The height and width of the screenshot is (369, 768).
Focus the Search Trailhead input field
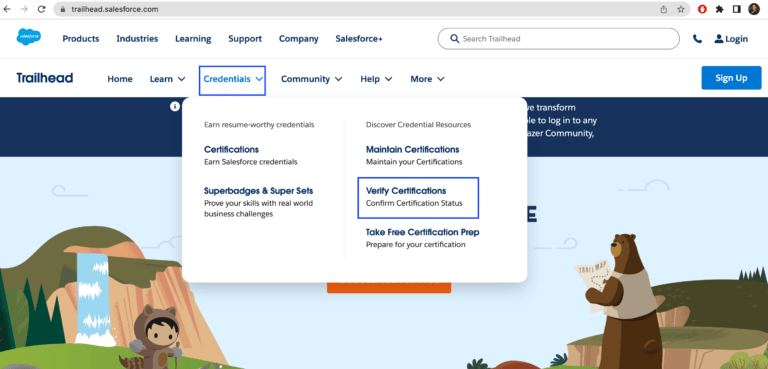pos(558,39)
